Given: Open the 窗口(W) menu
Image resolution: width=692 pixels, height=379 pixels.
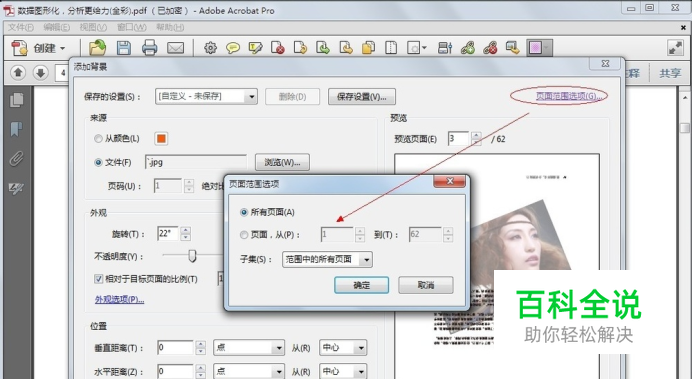Looking at the screenshot, I should click(x=132, y=27).
